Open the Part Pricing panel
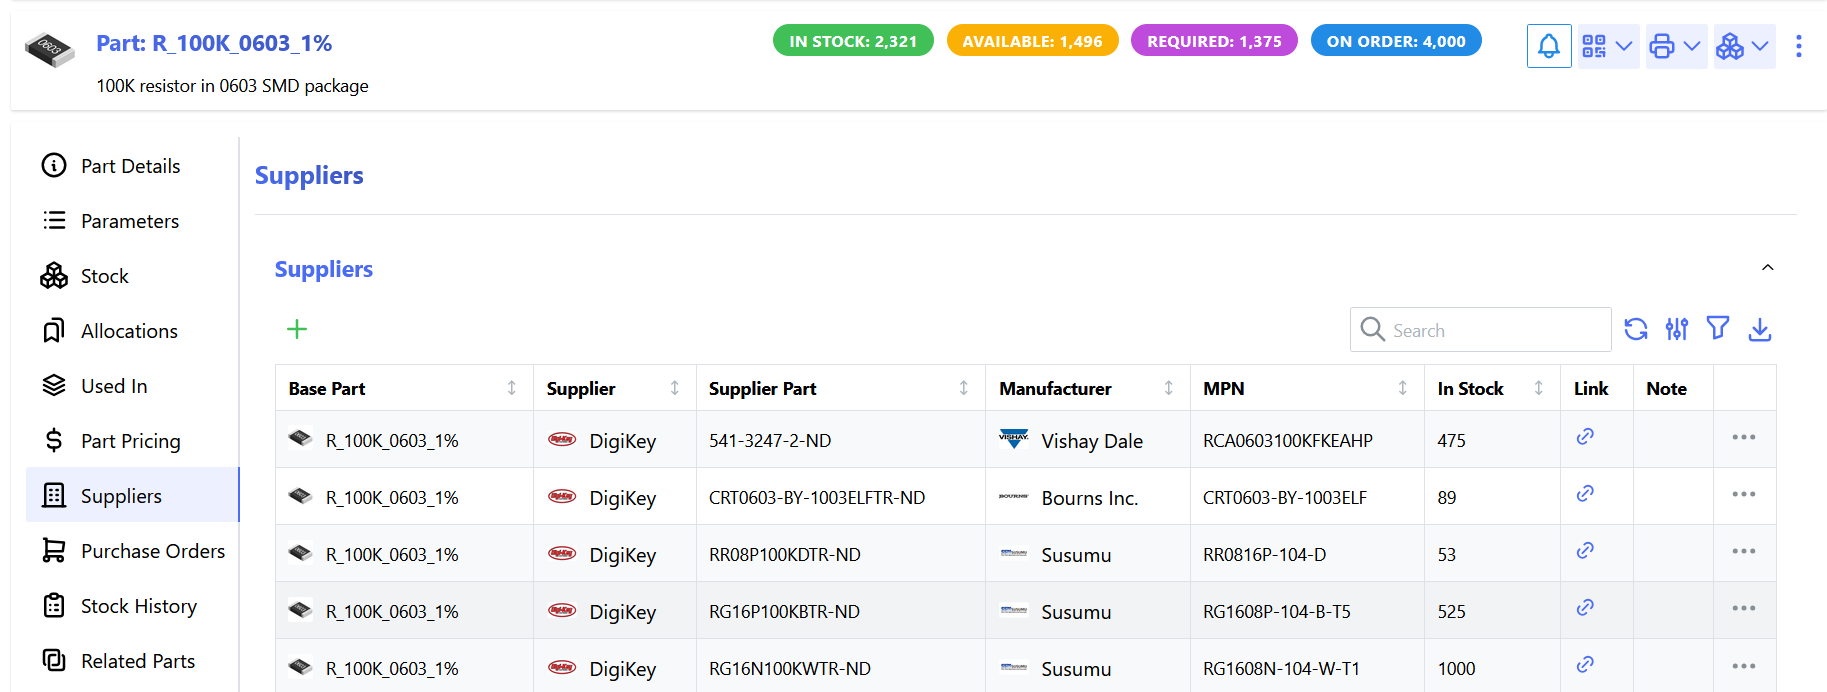This screenshot has width=1827, height=692. pyautogui.click(x=130, y=441)
